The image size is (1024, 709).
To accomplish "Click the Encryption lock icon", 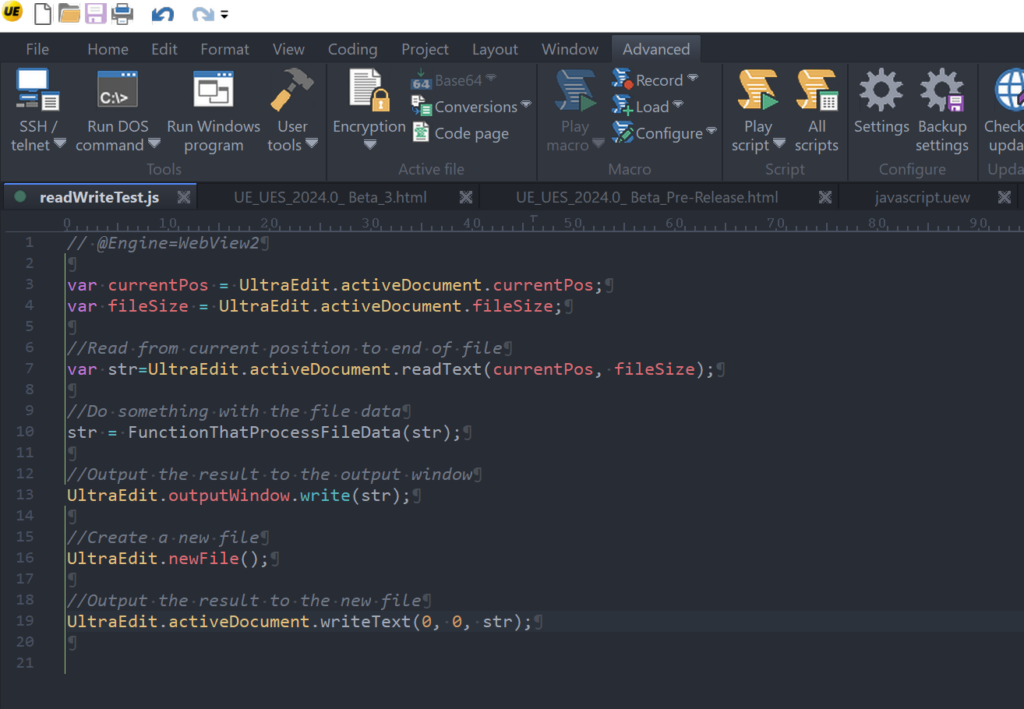I will [x=369, y=89].
